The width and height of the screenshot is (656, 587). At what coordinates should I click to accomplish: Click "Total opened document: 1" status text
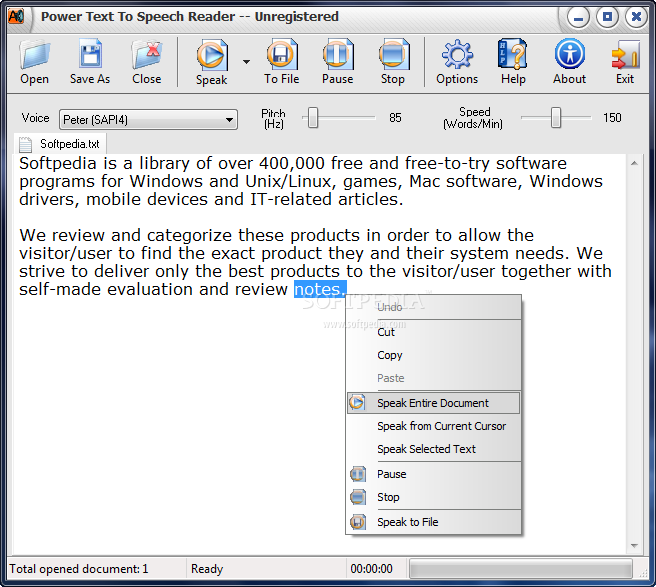point(79,569)
